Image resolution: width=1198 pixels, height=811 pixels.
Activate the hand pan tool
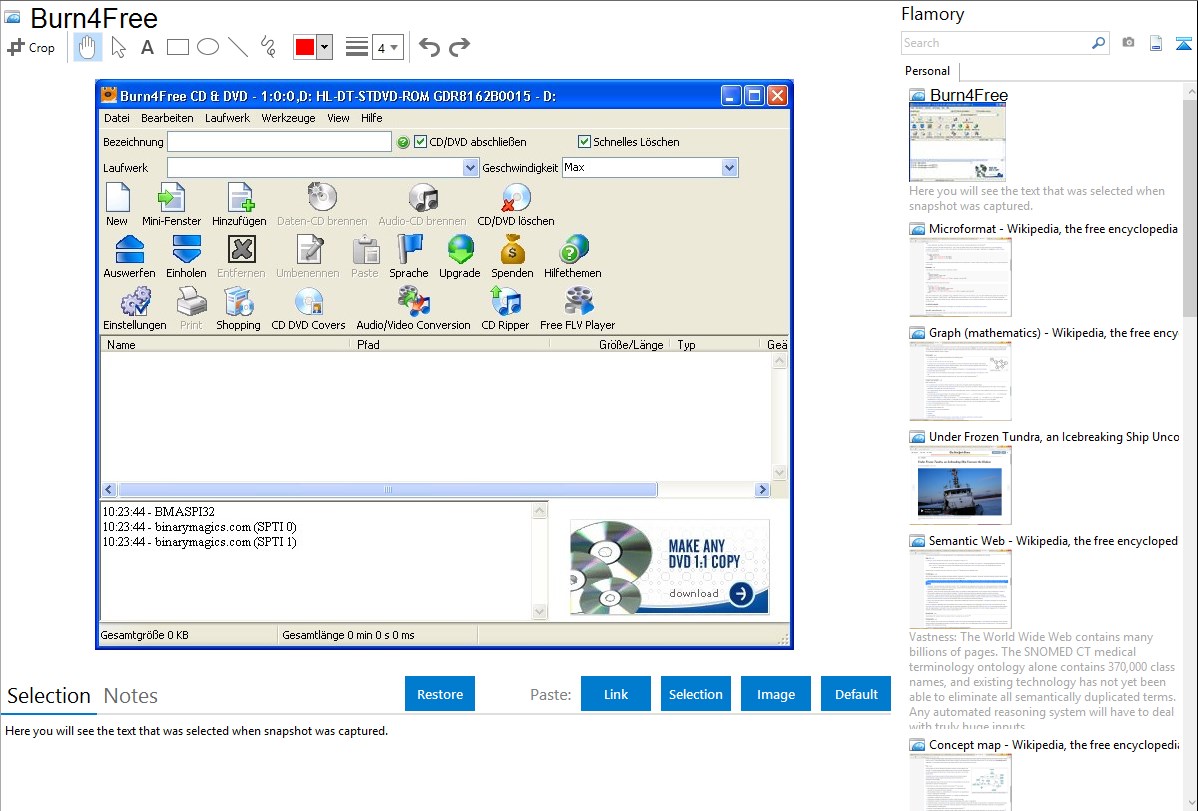pyautogui.click(x=87, y=47)
